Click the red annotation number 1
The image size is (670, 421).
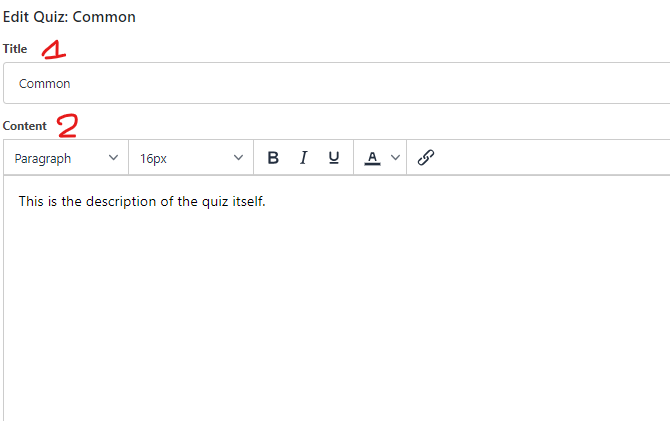[x=53, y=50]
